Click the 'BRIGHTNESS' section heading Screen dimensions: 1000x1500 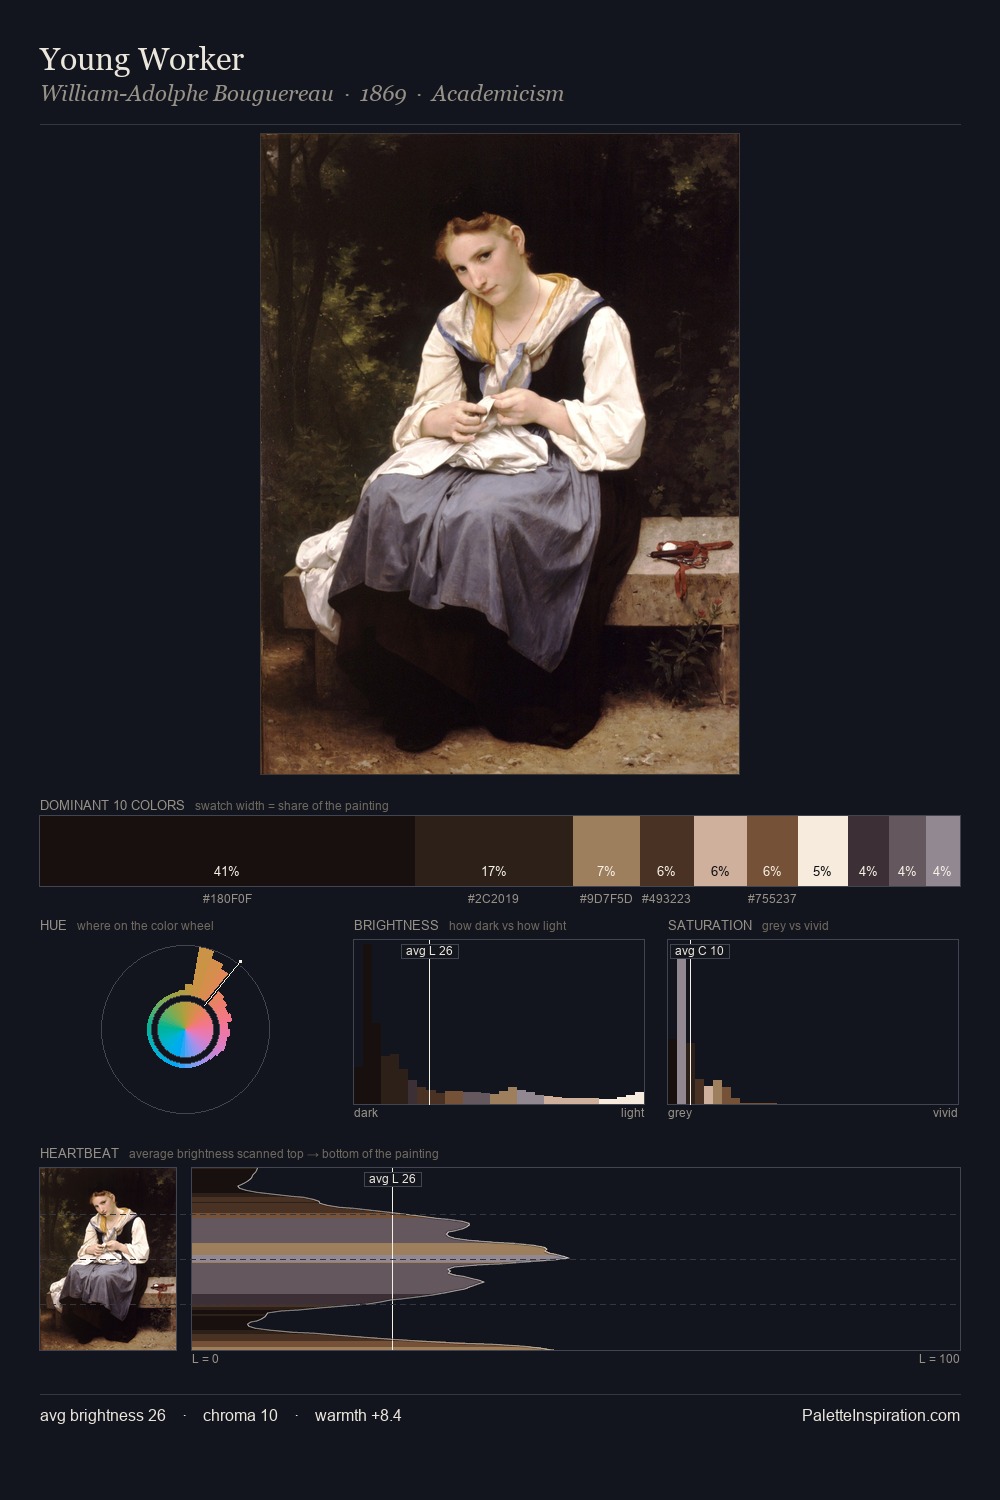point(396,925)
